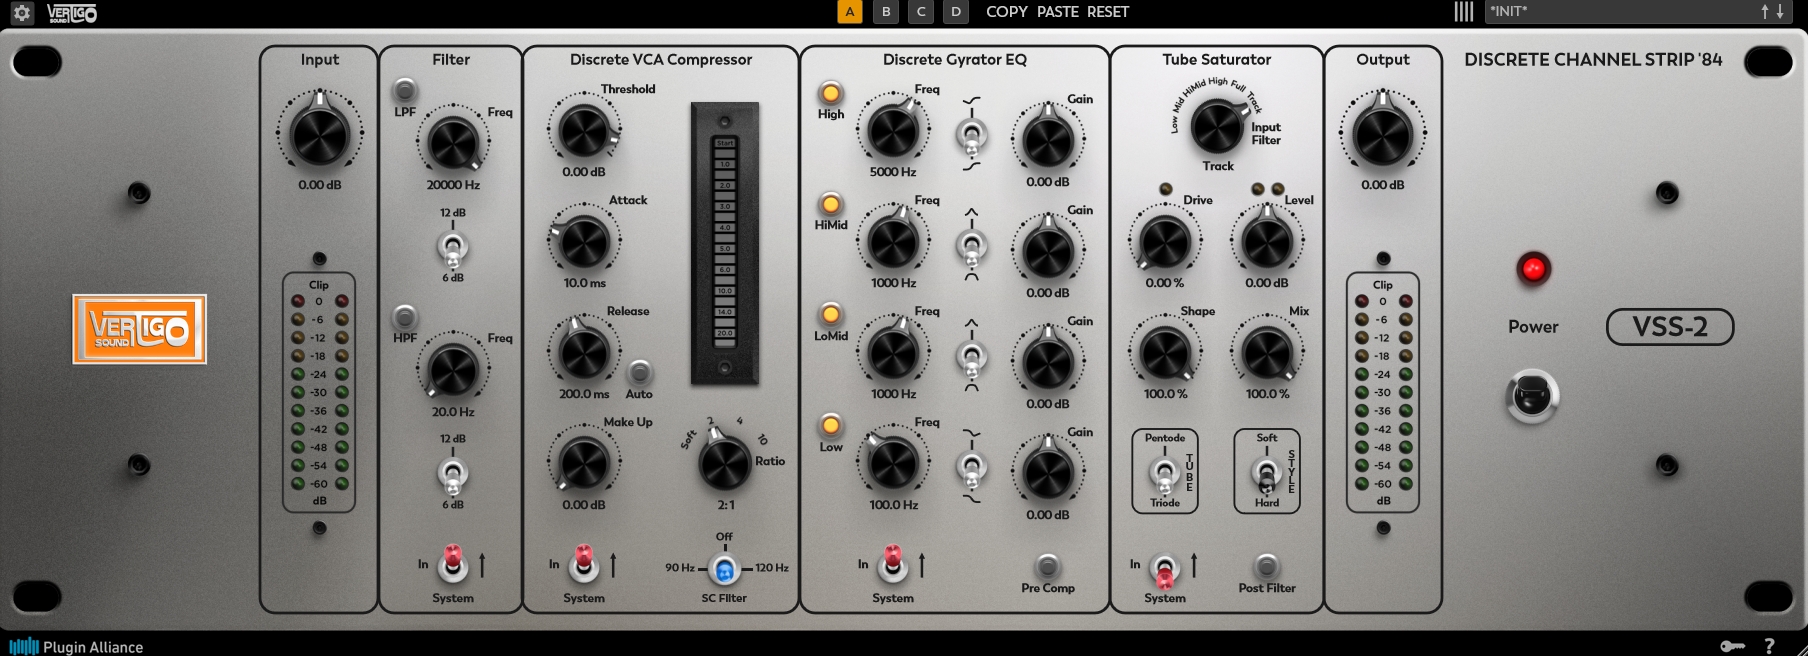The width and height of the screenshot is (1808, 656).
Task: Click the red Power lamp
Action: coord(1533,269)
